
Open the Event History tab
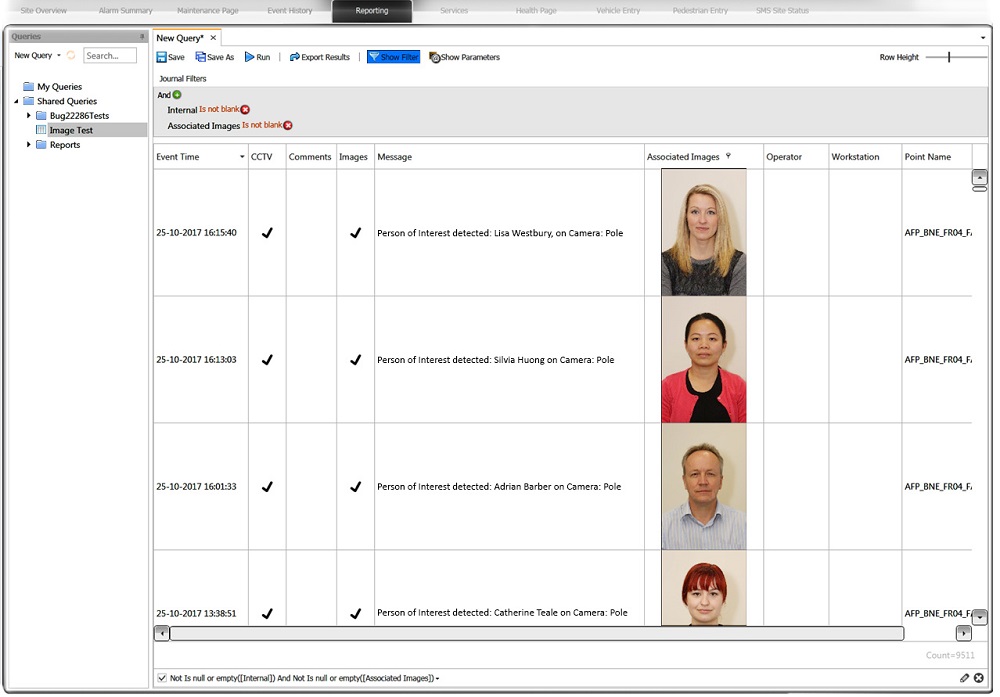pyautogui.click(x=290, y=11)
